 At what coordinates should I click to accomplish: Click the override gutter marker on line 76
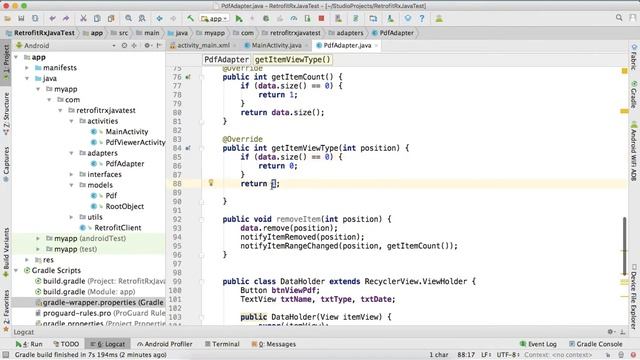click(x=188, y=77)
